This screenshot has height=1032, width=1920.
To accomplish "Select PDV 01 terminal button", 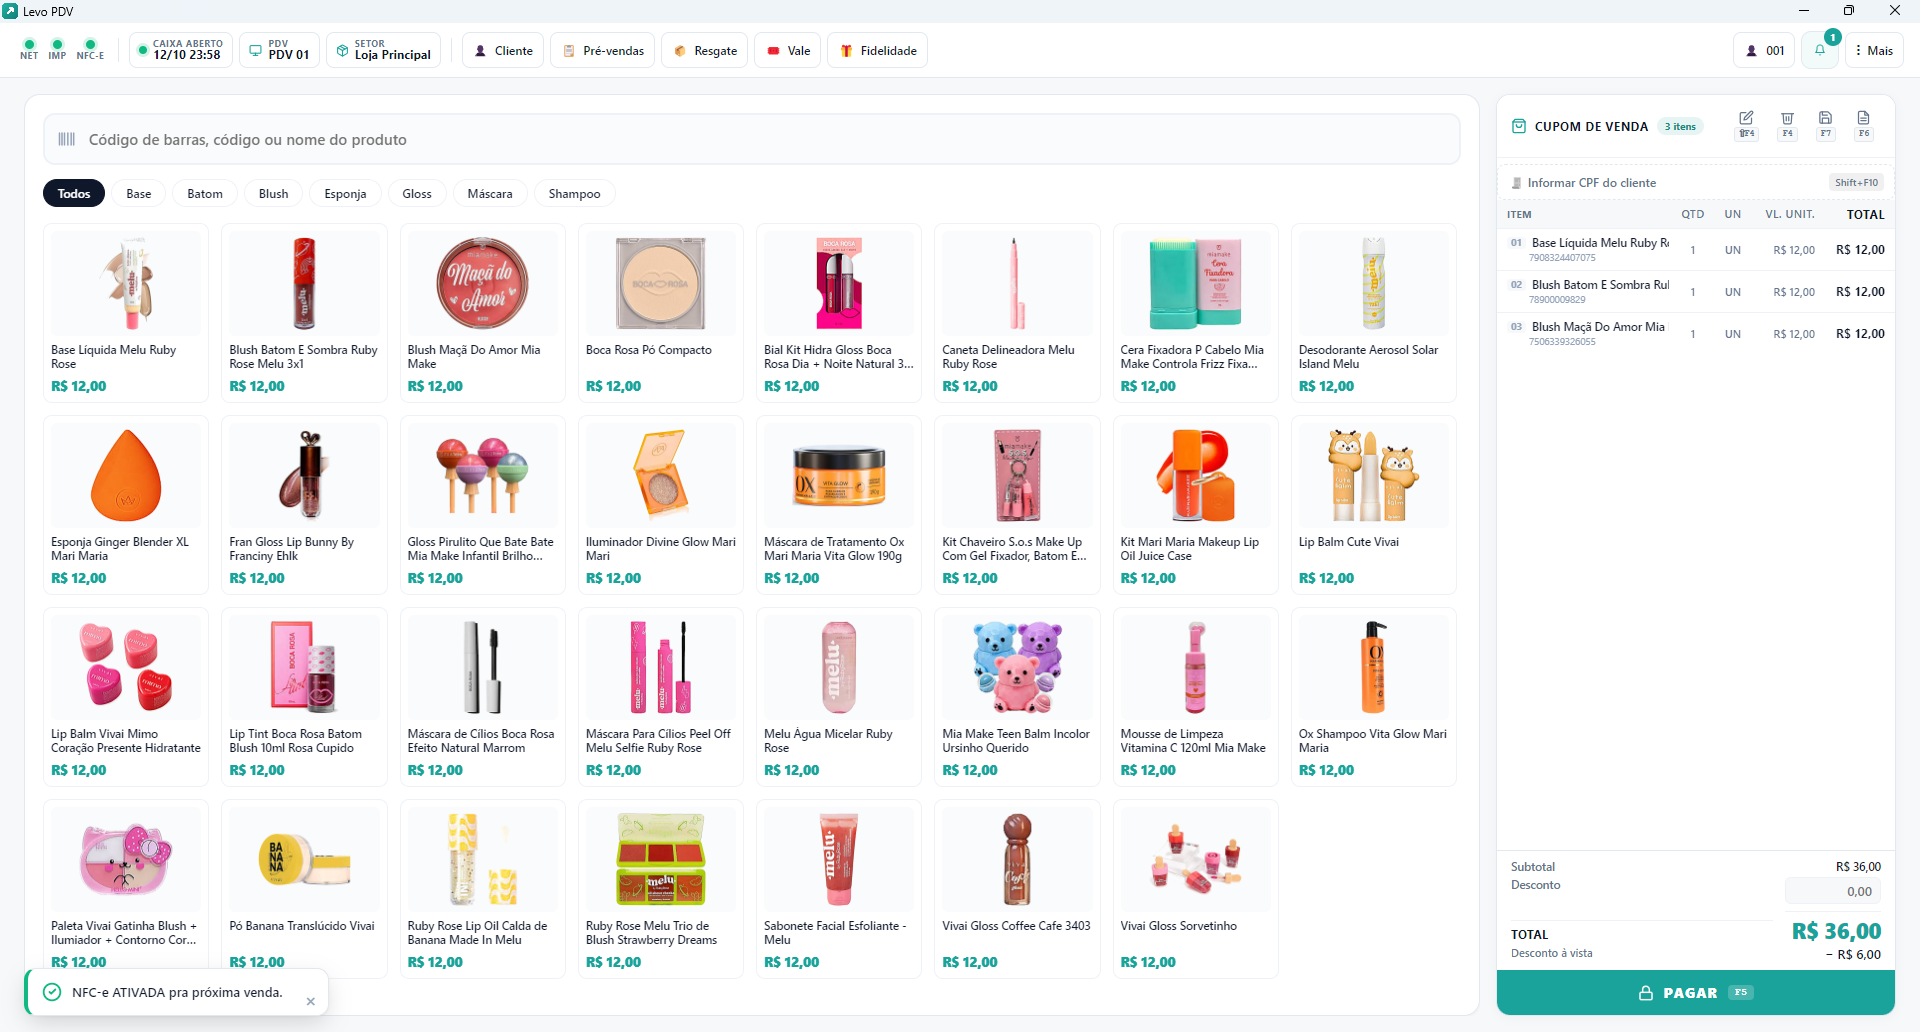I will pos(280,50).
